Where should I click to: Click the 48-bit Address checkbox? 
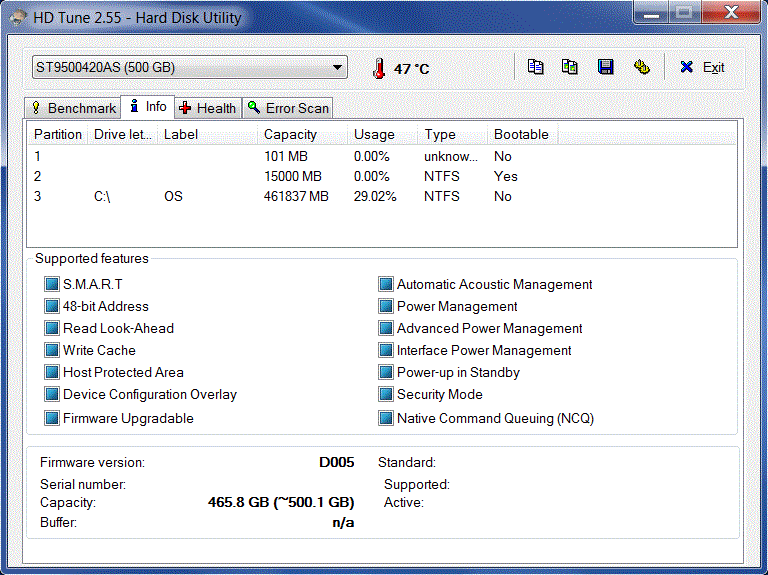point(51,306)
